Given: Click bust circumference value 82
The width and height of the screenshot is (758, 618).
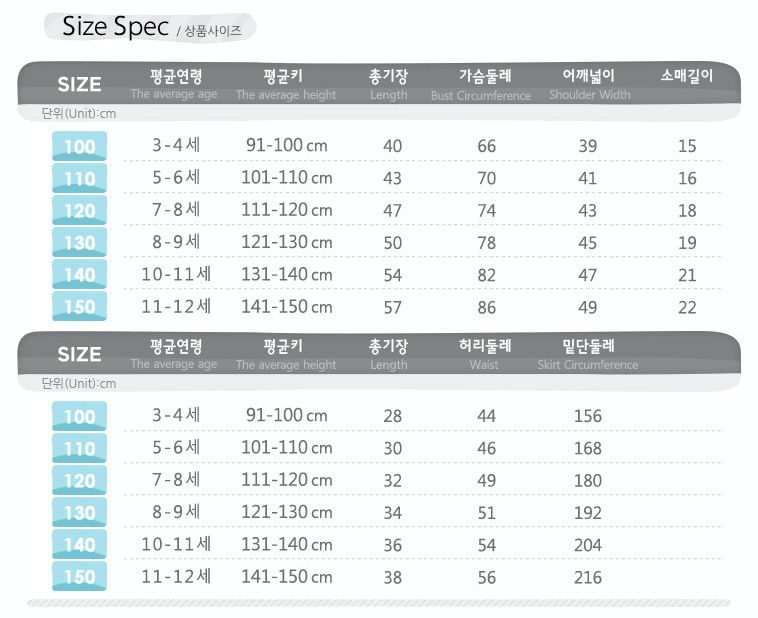Looking at the screenshot, I should [x=486, y=275].
